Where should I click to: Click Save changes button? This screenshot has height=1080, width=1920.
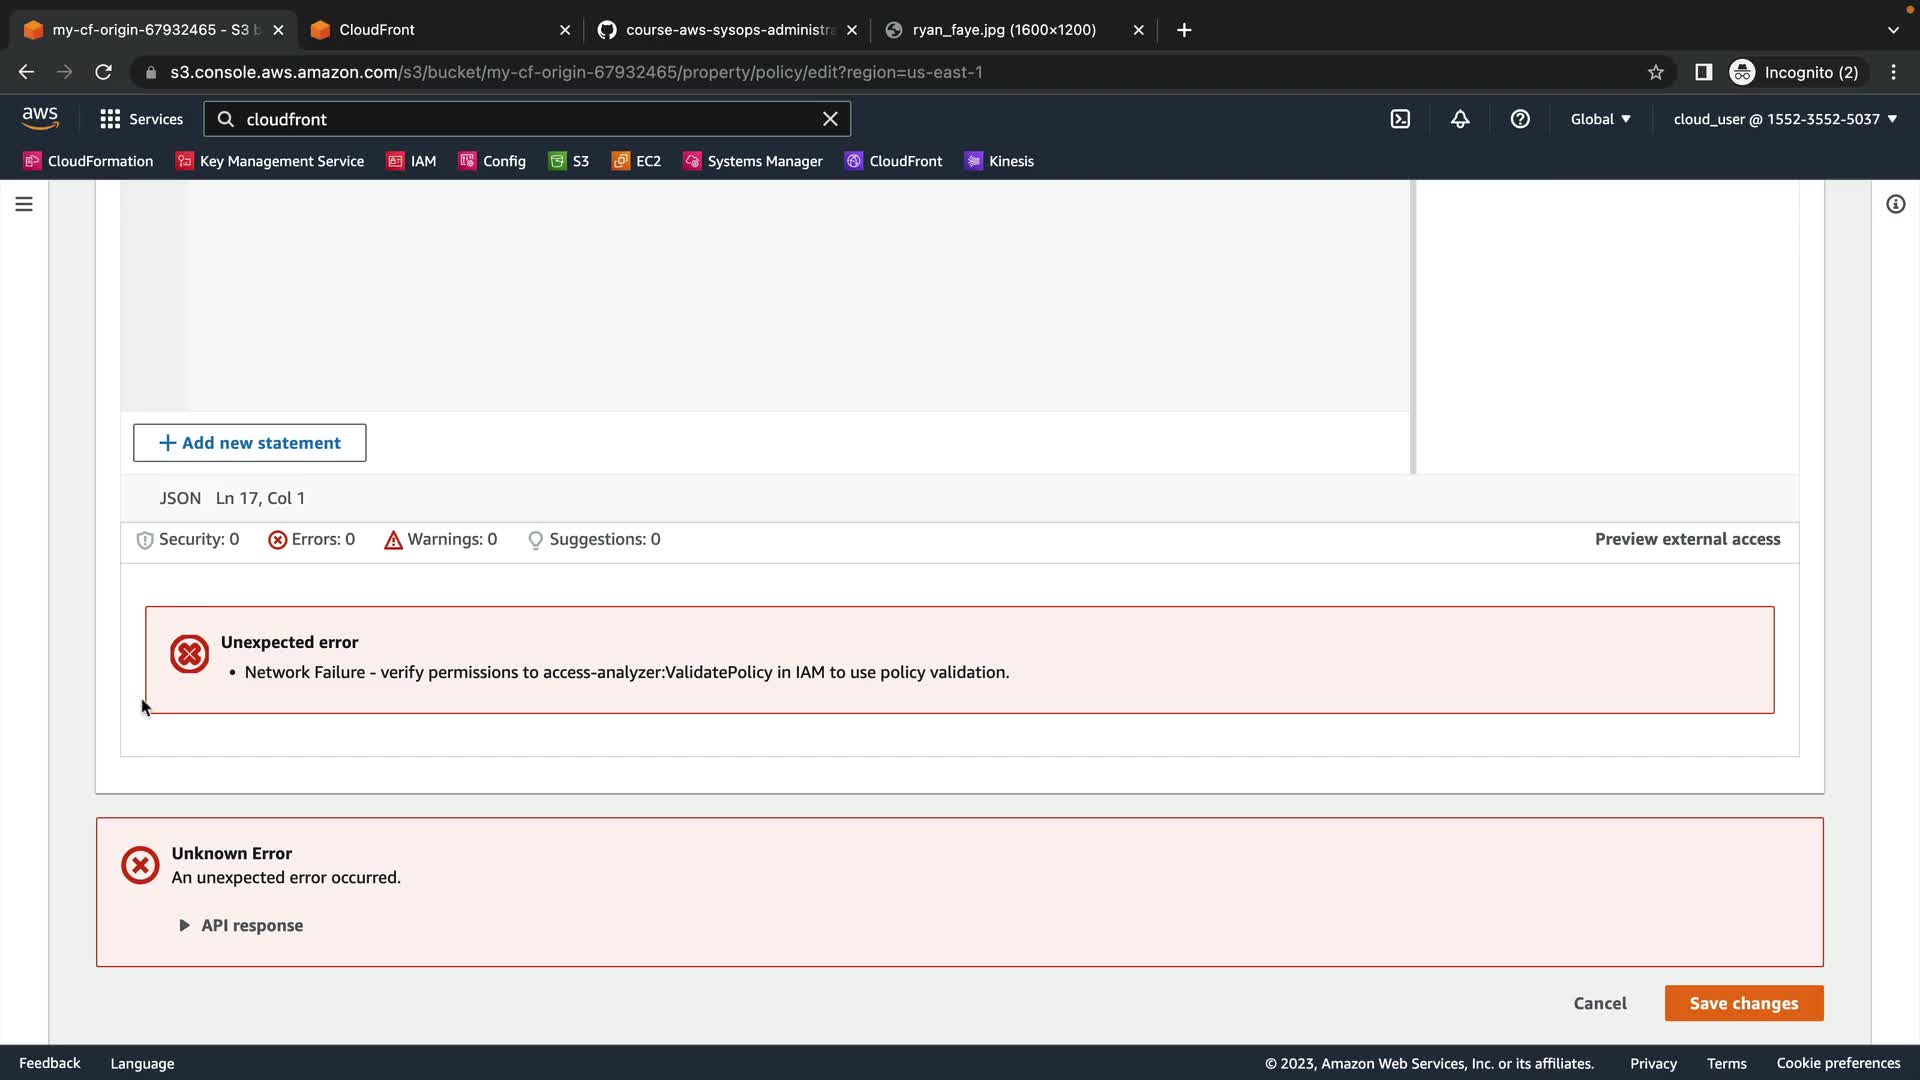click(x=1743, y=1003)
